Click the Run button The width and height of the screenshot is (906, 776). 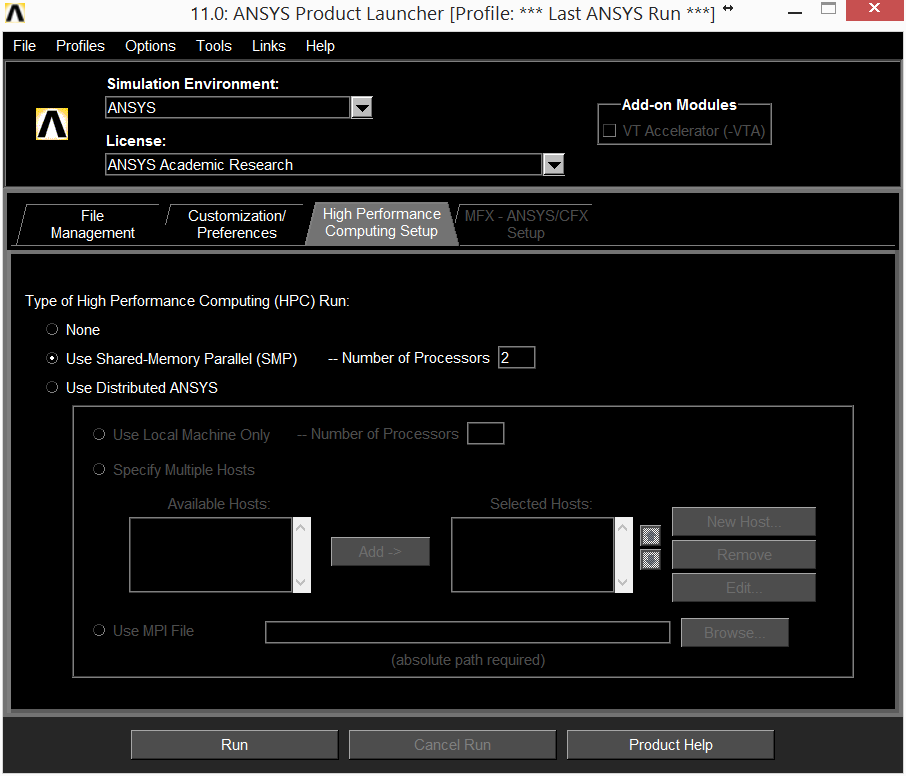pyautogui.click(x=235, y=745)
